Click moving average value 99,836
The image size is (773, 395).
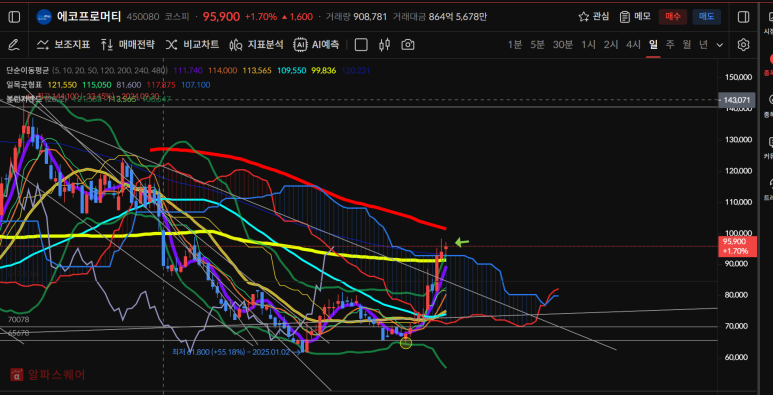[323, 71]
